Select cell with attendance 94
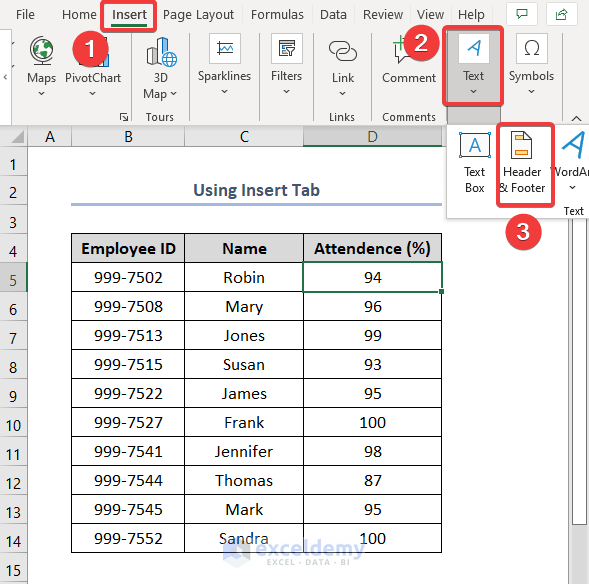Screen dimensions: 589x584 click(373, 278)
